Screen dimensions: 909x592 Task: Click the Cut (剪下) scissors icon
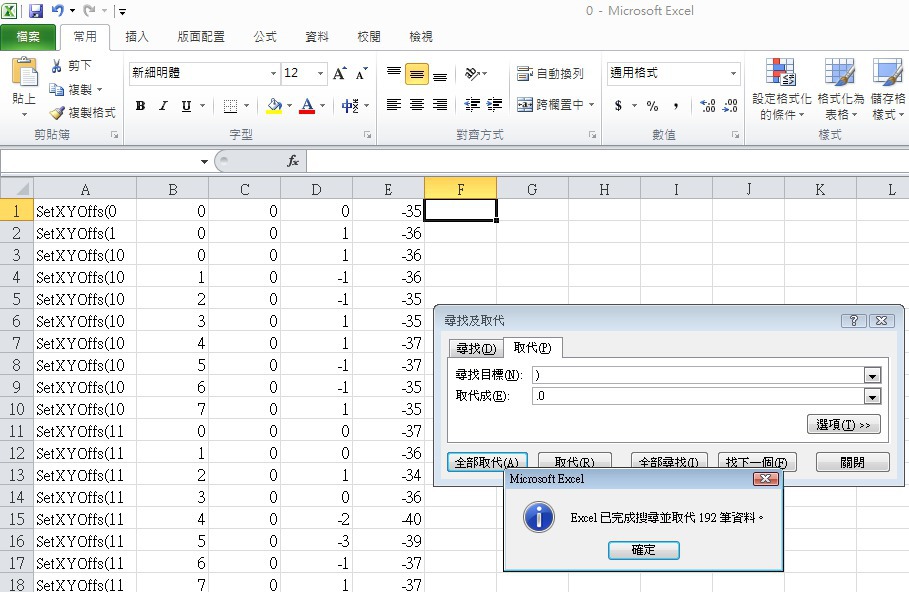[x=57, y=66]
